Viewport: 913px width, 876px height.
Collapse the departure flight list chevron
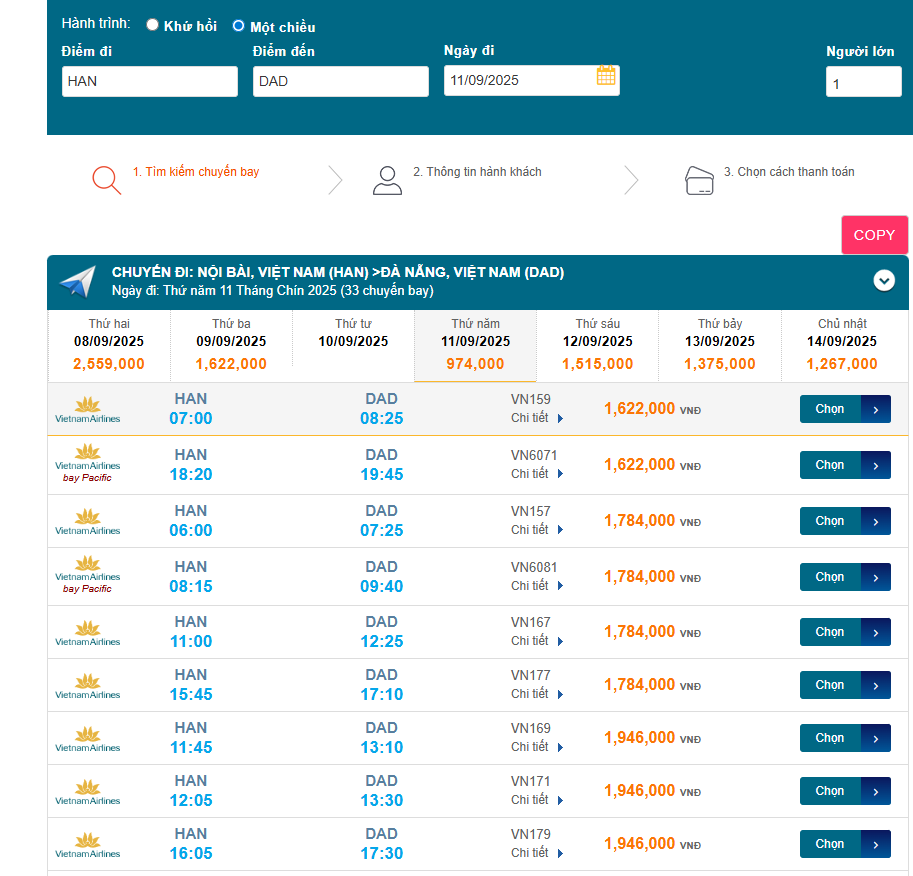(x=884, y=281)
